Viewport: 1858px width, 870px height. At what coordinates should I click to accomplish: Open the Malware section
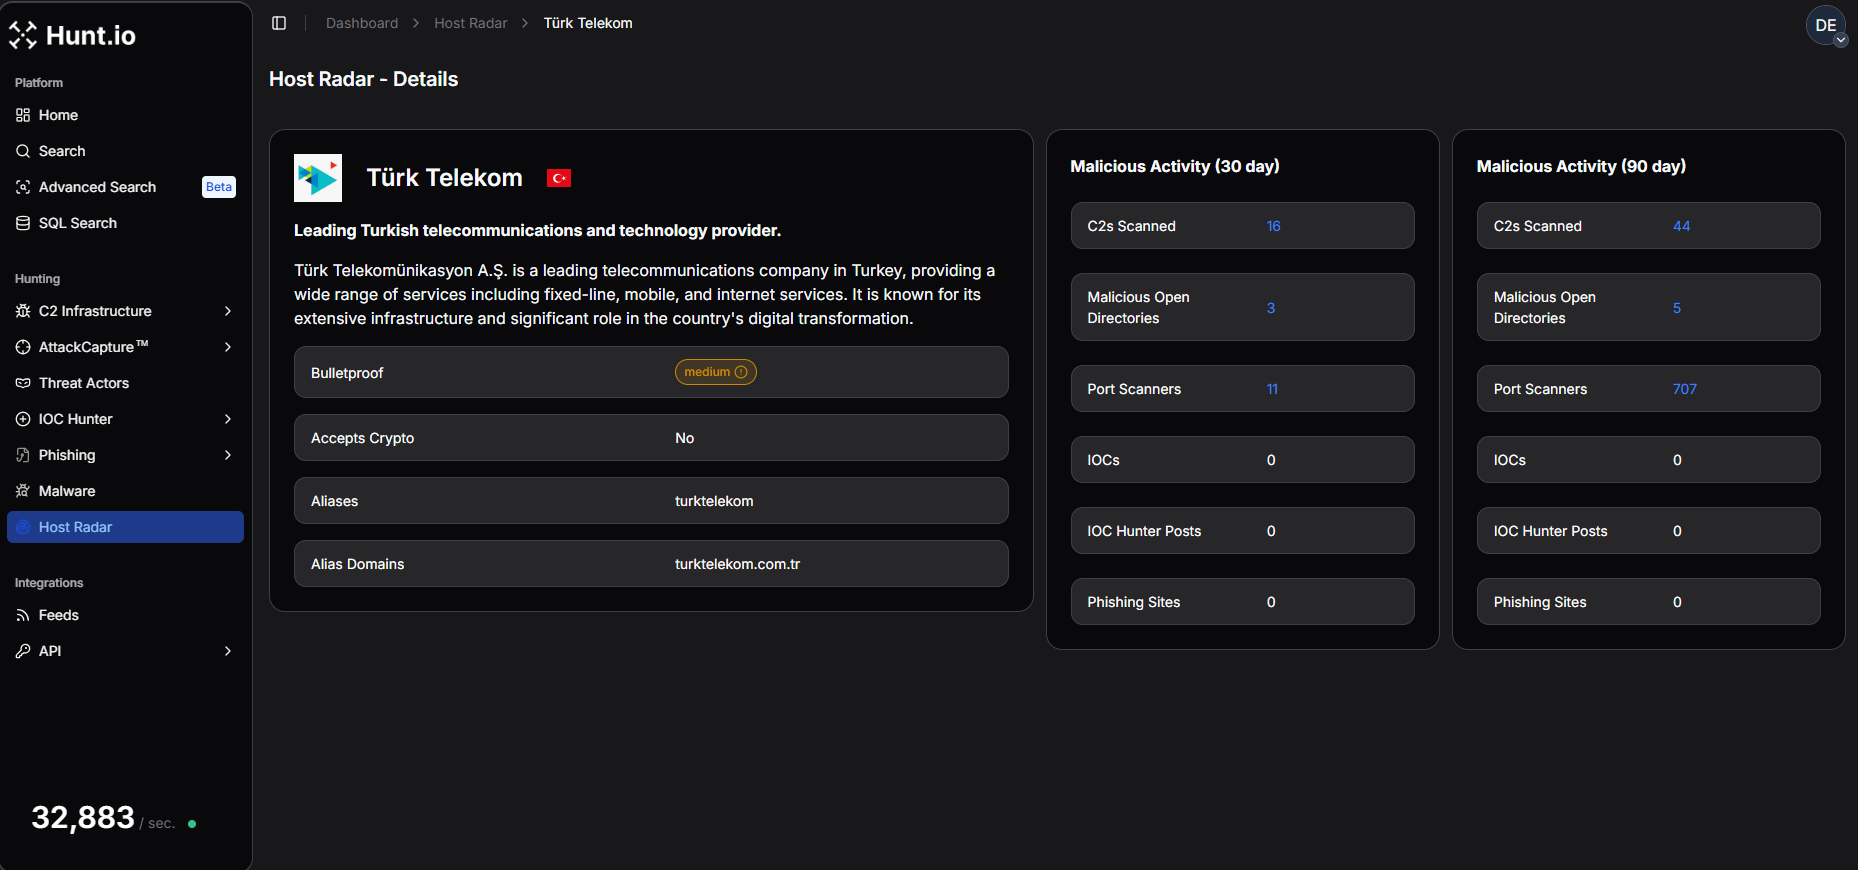click(125, 491)
